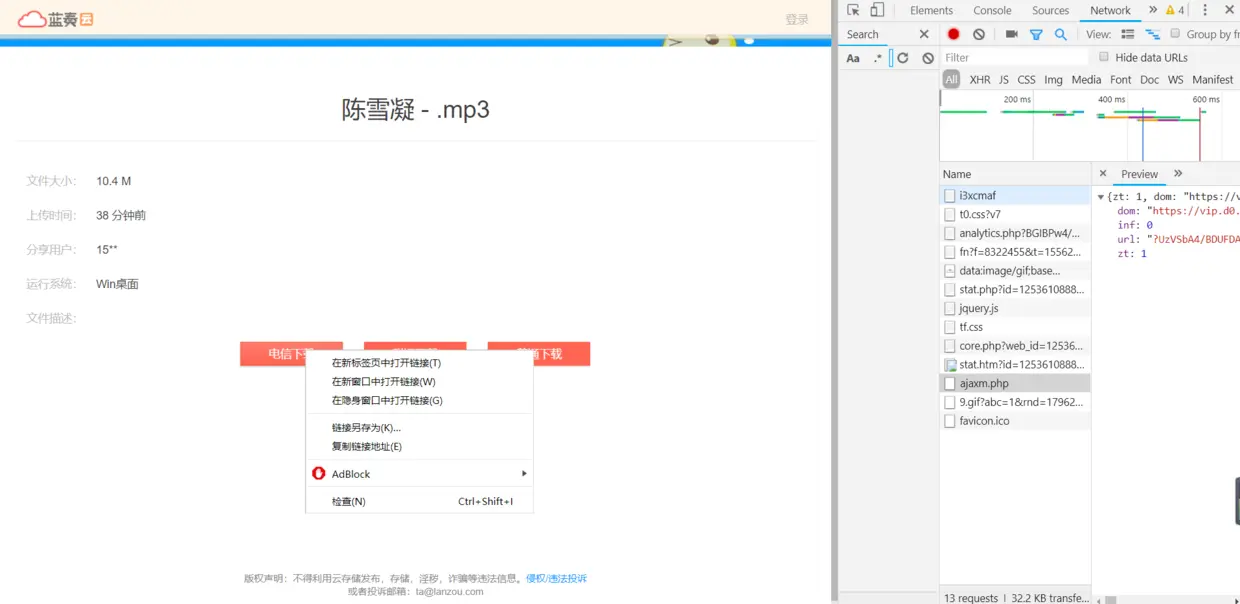Close the Search panel with its X
The width and height of the screenshot is (1240, 604).
pos(924,34)
